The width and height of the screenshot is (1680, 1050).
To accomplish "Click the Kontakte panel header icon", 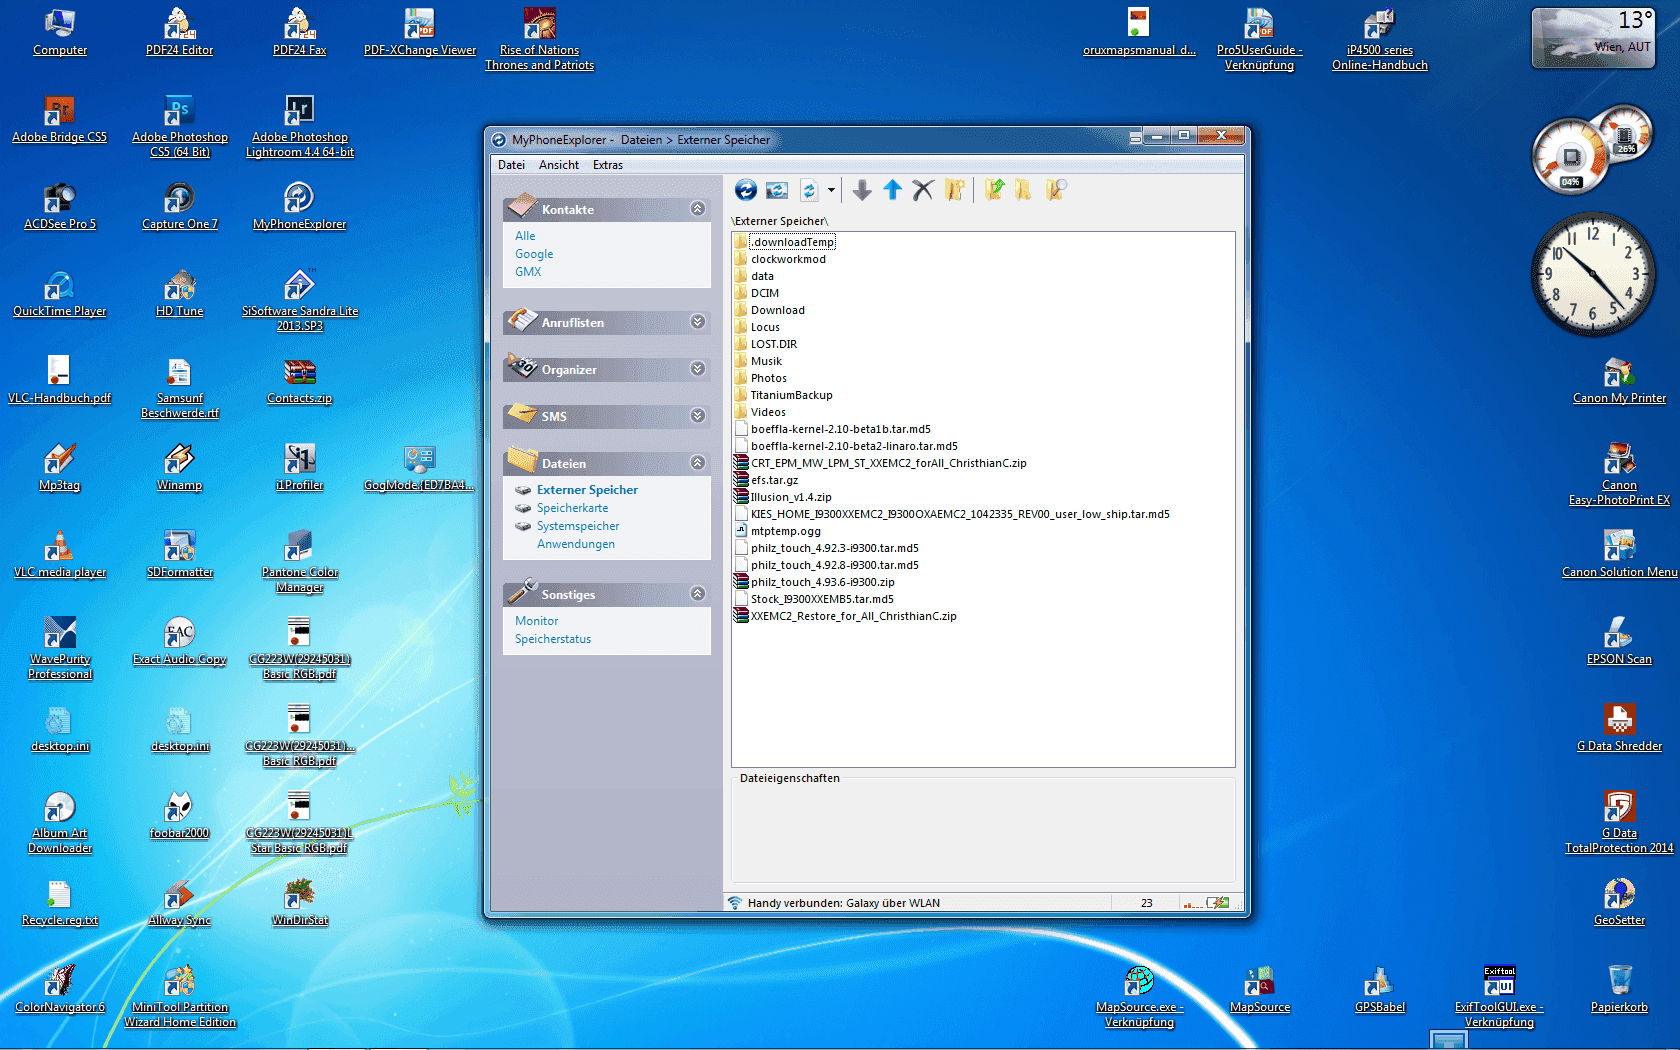I will (x=522, y=207).
